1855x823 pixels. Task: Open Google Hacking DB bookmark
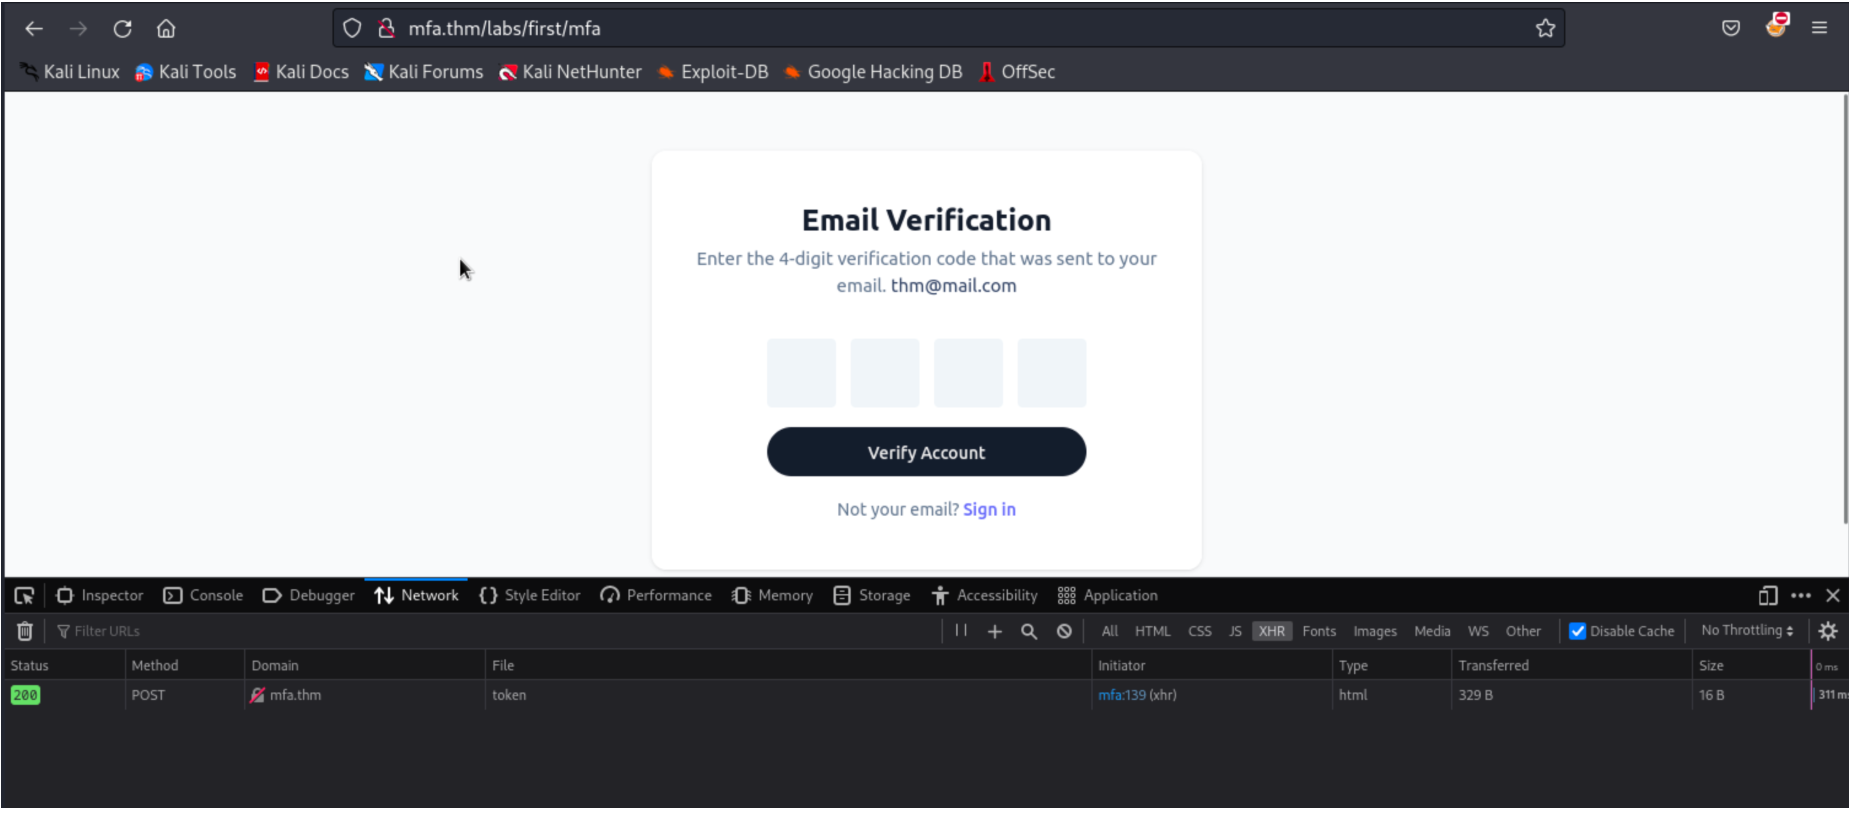click(x=874, y=72)
